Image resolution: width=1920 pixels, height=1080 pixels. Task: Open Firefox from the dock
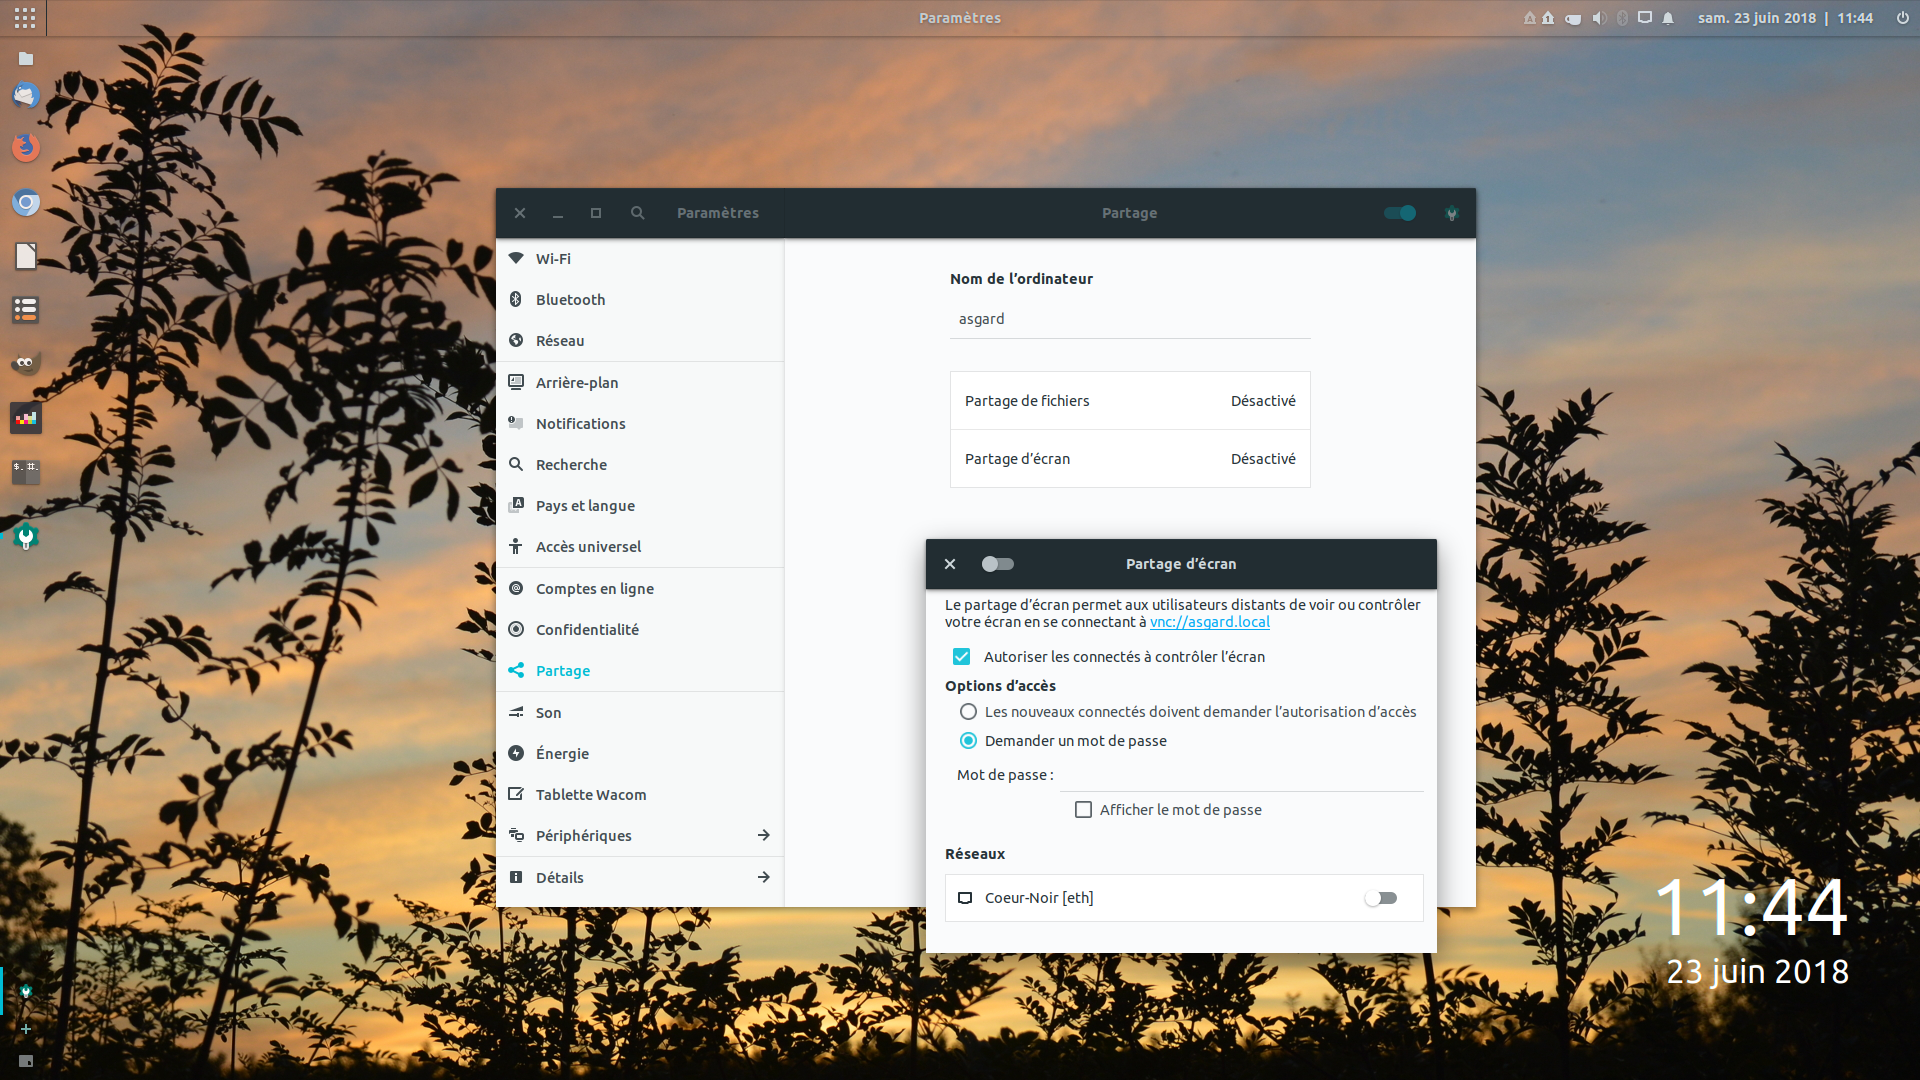[26, 148]
